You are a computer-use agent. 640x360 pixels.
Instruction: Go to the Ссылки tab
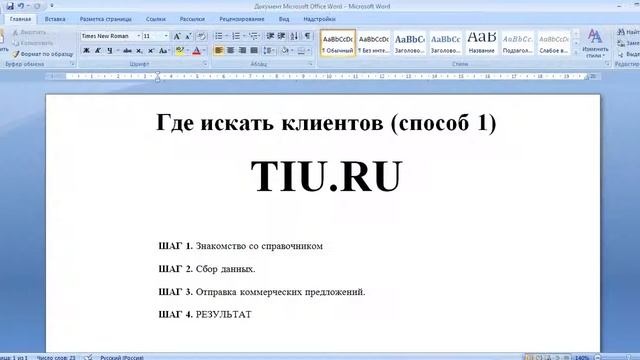coord(156,19)
